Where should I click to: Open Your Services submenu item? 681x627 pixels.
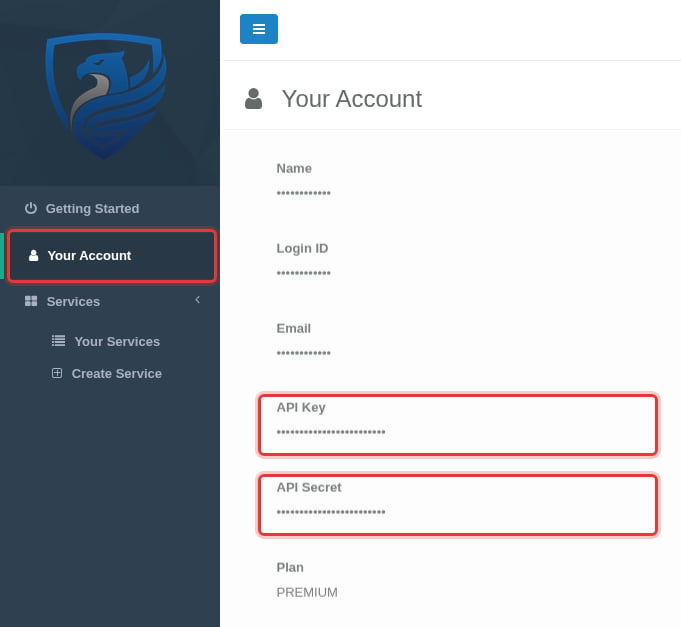click(x=117, y=341)
